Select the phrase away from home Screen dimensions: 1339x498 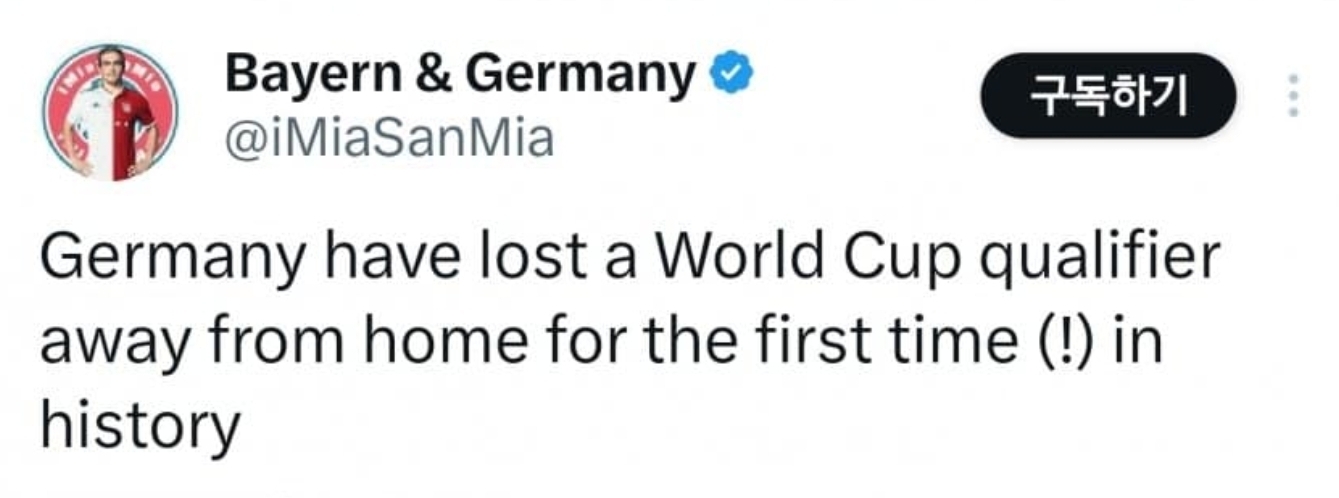point(283,340)
